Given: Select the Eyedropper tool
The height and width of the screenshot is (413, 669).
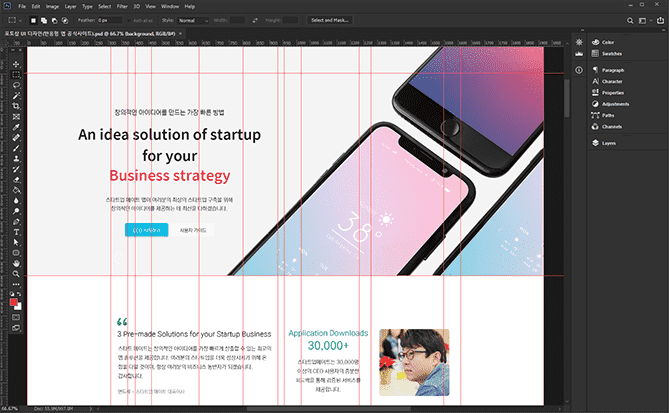Looking at the screenshot, I should pos(16,127).
